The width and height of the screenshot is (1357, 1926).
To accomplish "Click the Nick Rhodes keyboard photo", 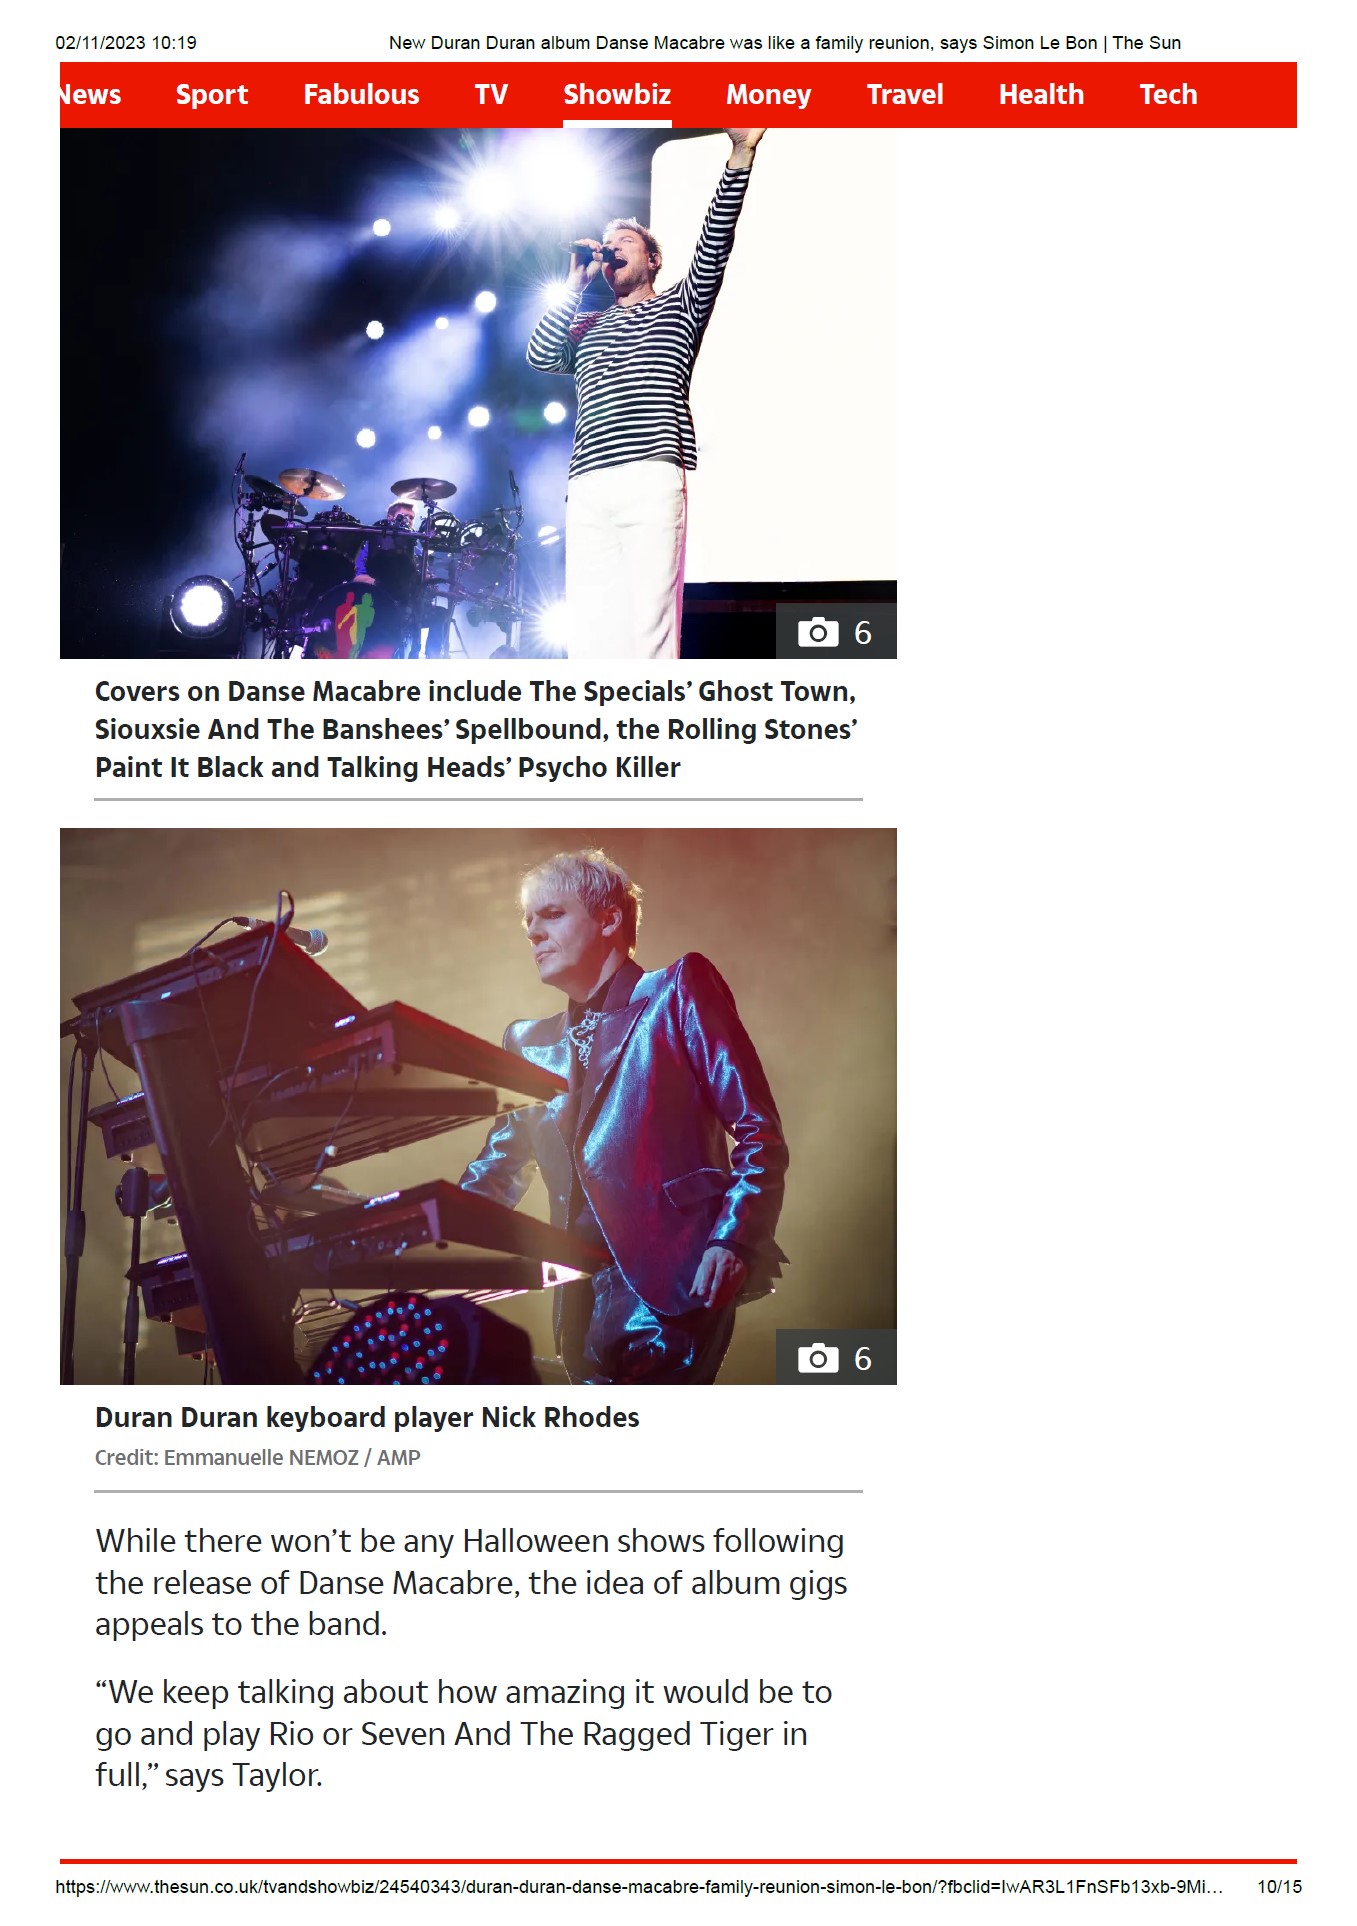I will [478, 1106].
